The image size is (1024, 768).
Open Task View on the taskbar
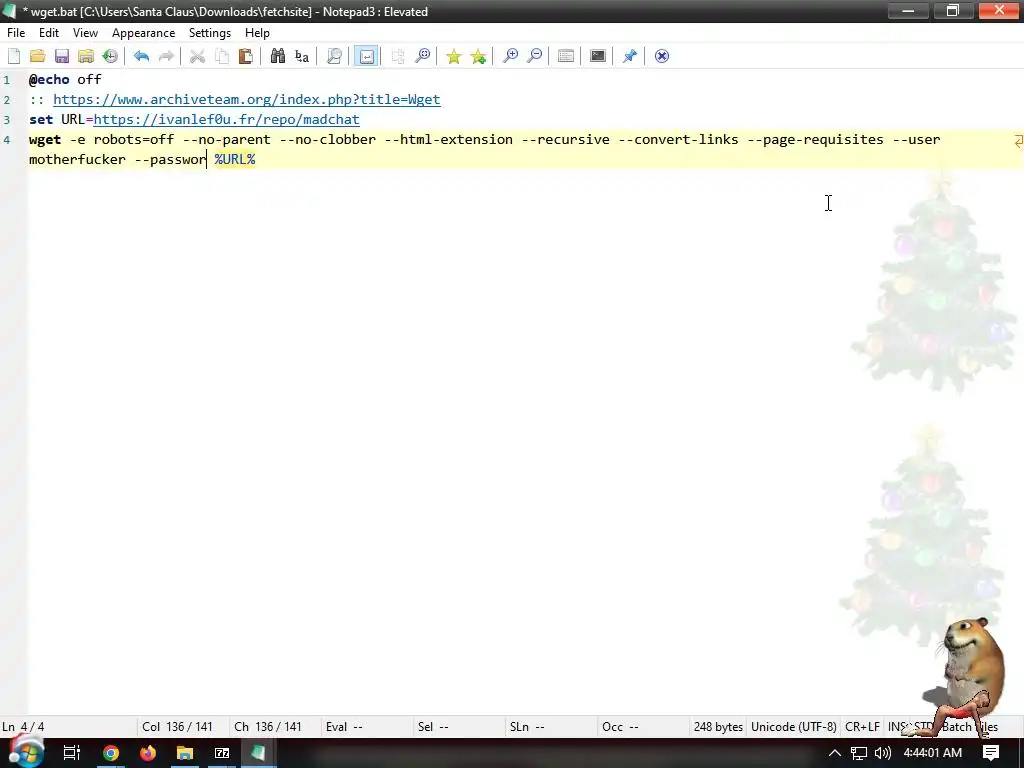tap(71, 753)
